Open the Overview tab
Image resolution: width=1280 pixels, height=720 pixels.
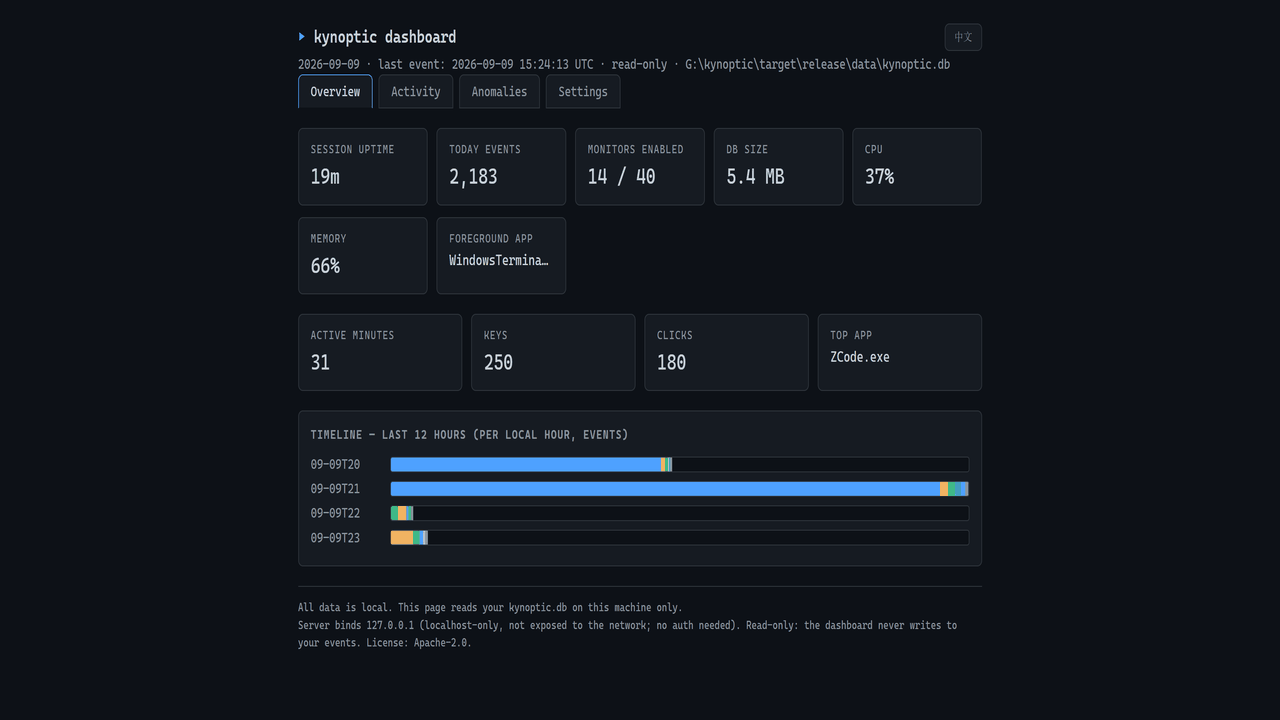pos(335,92)
